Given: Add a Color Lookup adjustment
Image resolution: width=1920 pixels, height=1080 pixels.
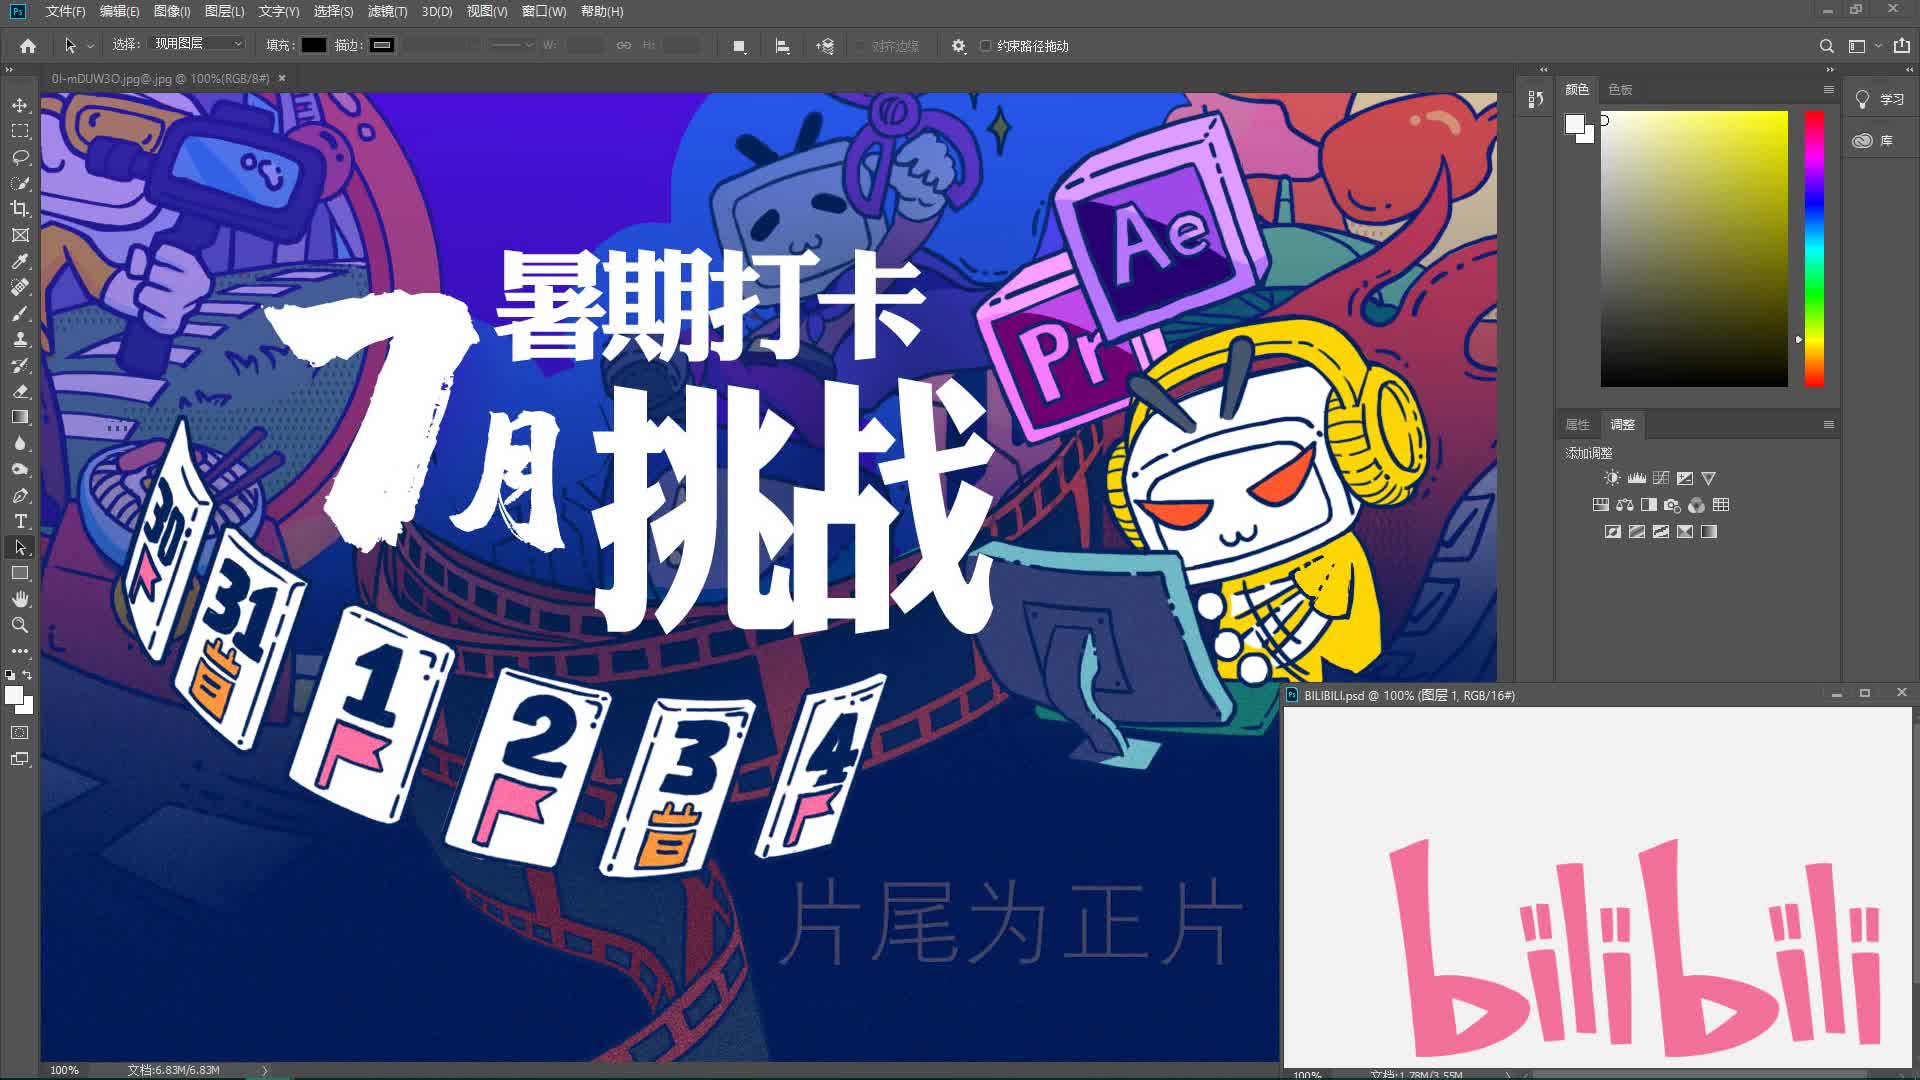Looking at the screenshot, I should [1721, 505].
